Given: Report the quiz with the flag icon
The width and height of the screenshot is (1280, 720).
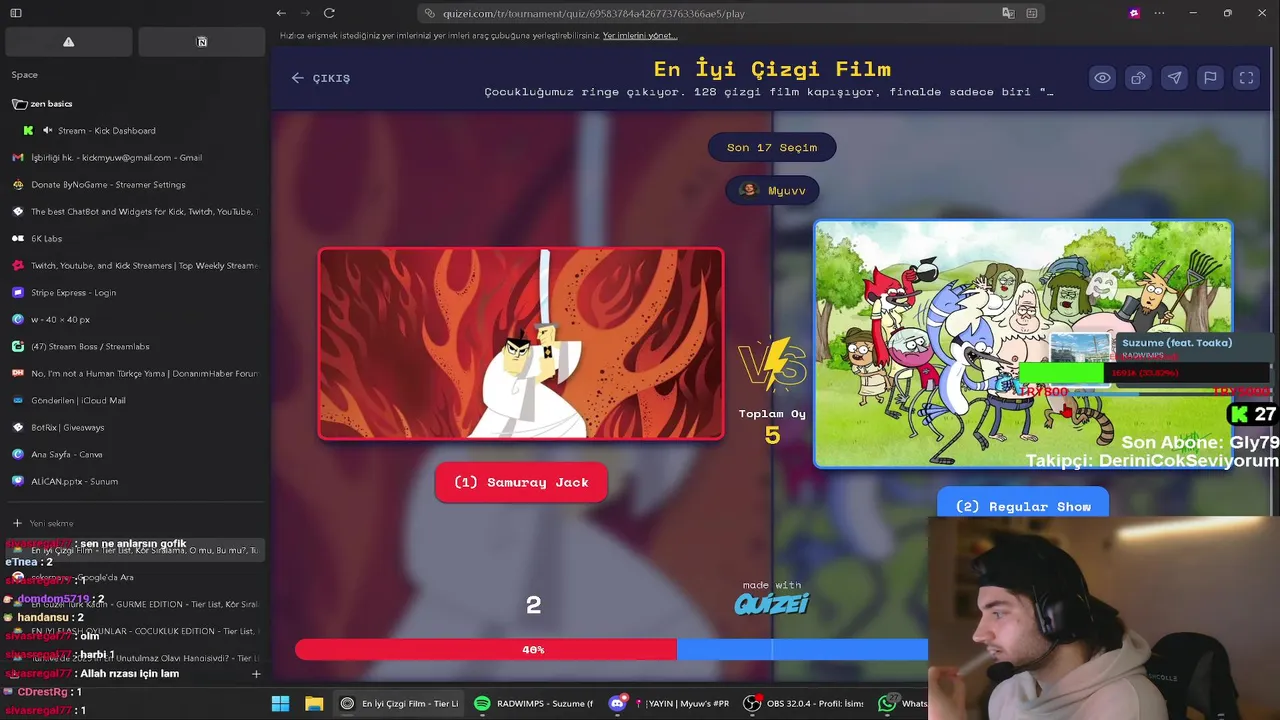Looking at the screenshot, I should click(x=1210, y=78).
